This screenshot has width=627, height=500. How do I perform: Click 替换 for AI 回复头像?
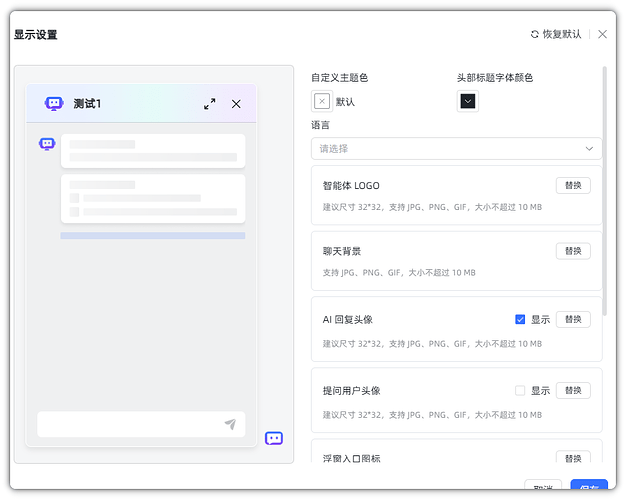(573, 320)
